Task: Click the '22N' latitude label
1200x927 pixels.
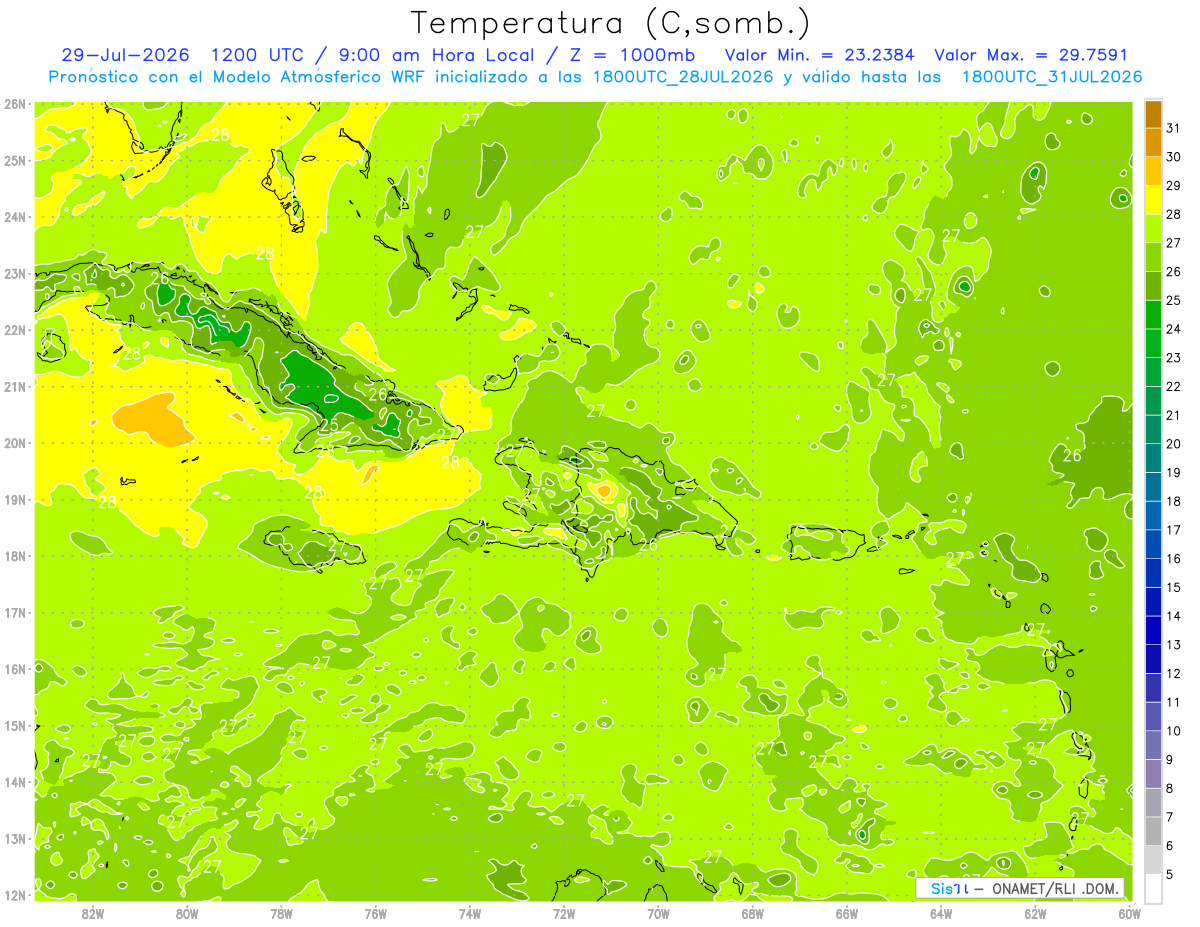Action: [x=15, y=330]
